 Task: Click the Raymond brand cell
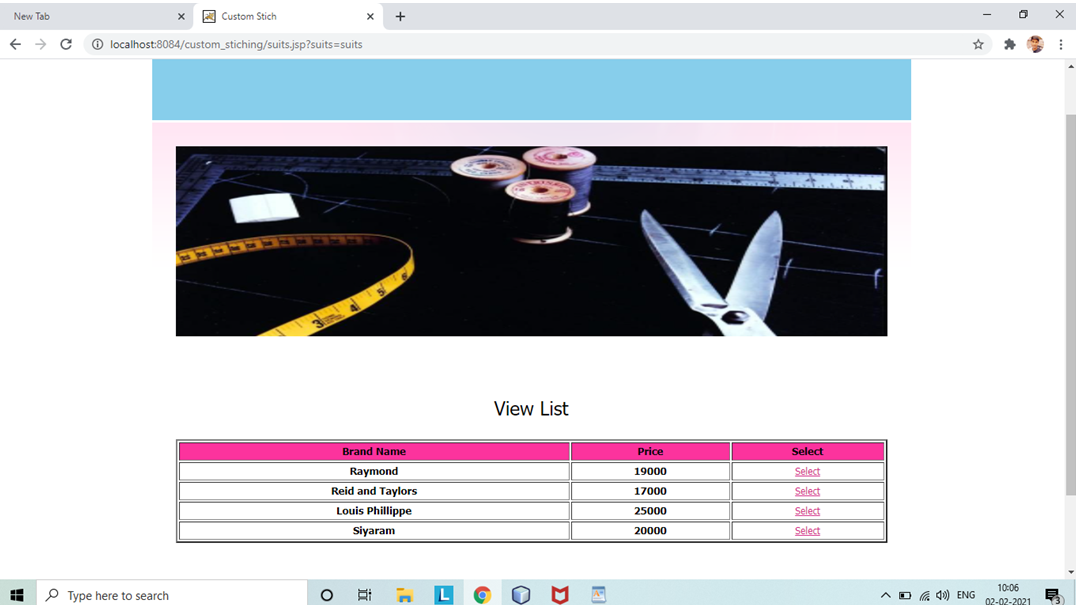pyautogui.click(x=374, y=471)
